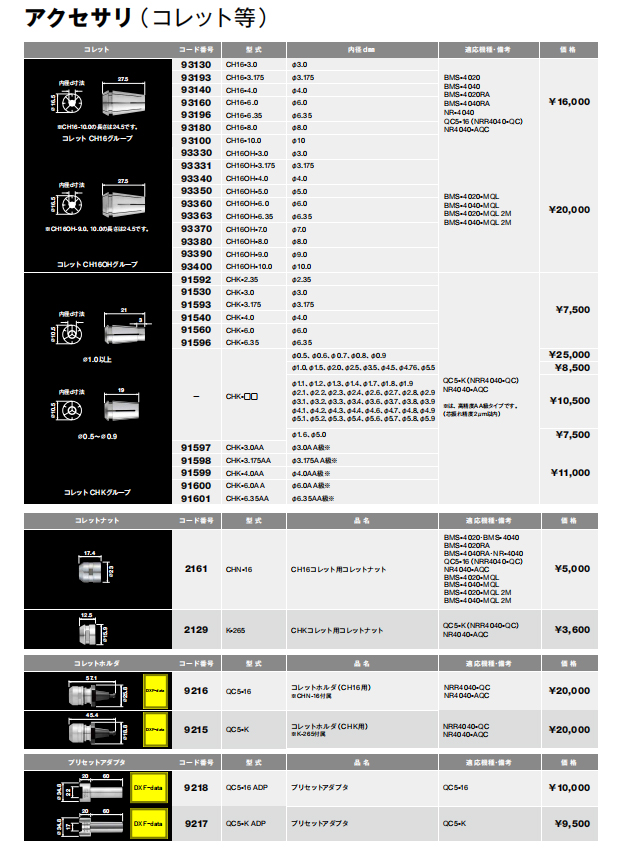The image size is (624, 848).
Task: Select code number 91592 for CHK-2.35
Action: coord(196,280)
